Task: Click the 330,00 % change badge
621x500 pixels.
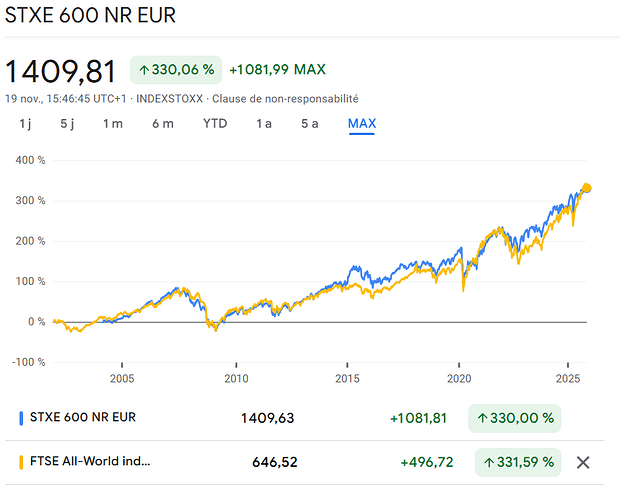Action: (x=514, y=417)
